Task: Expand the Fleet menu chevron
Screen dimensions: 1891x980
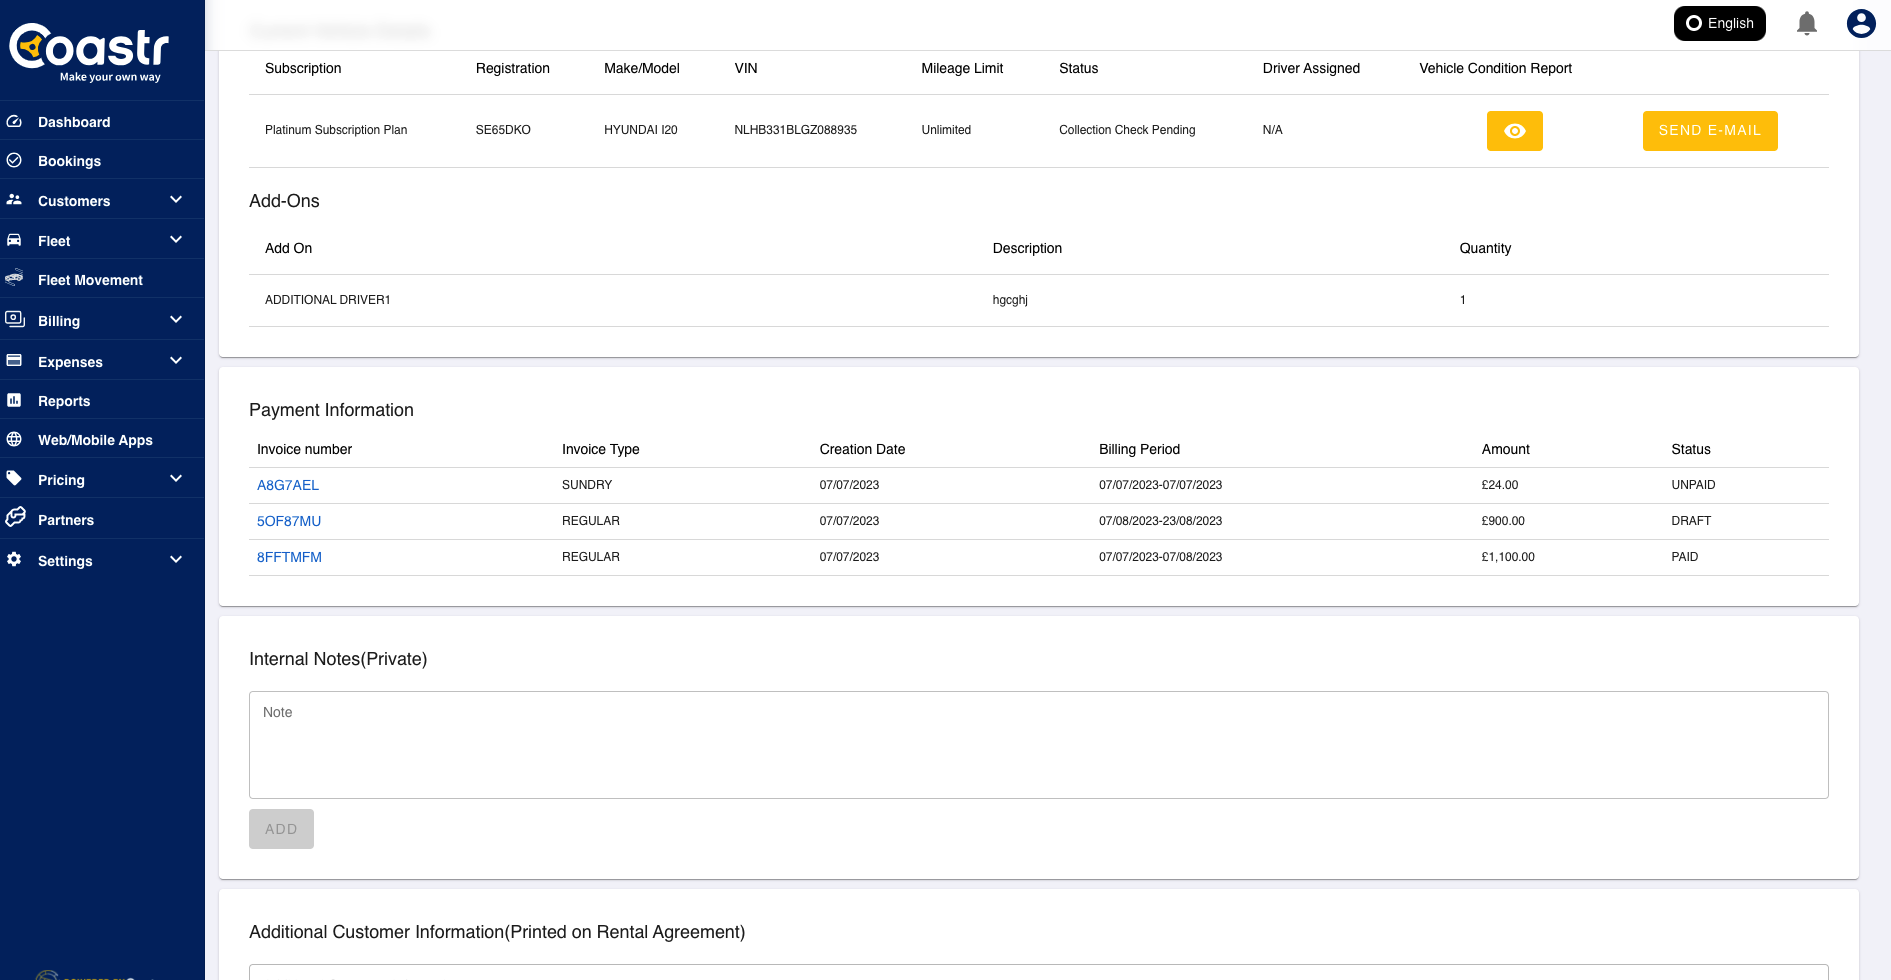Action: tap(176, 240)
